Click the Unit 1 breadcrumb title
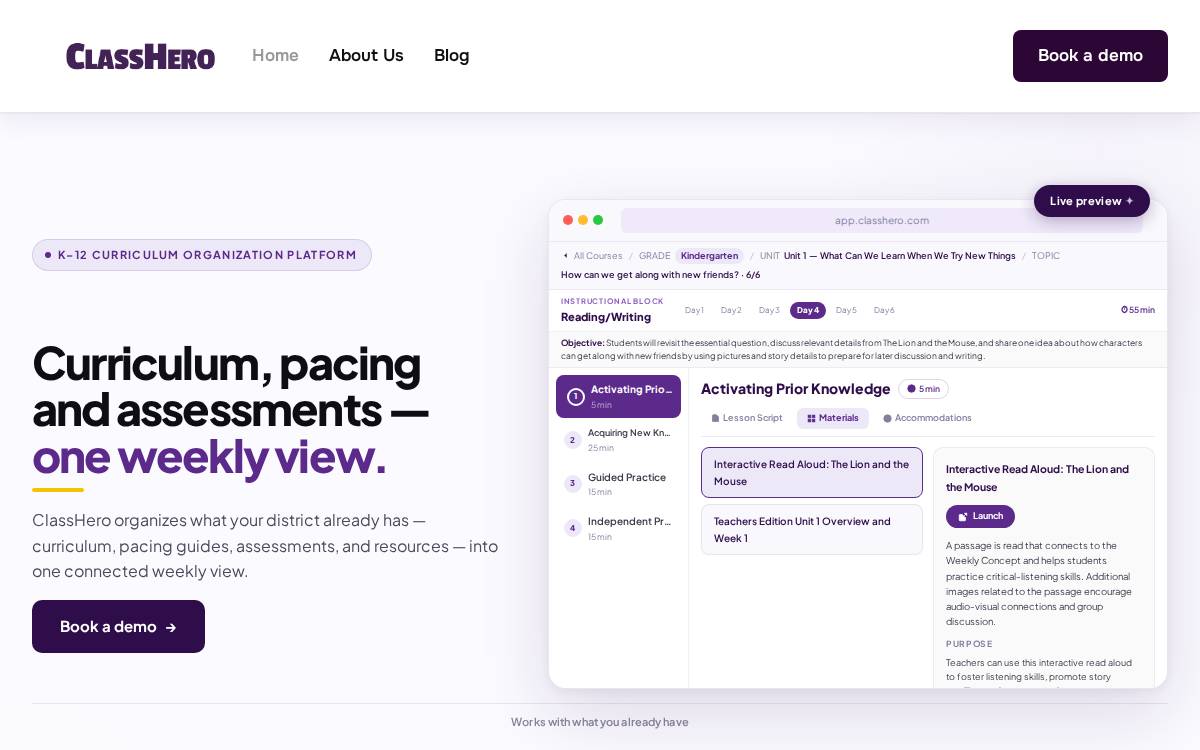Image resolution: width=1200 pixels, height=750 pixels. 899,256
